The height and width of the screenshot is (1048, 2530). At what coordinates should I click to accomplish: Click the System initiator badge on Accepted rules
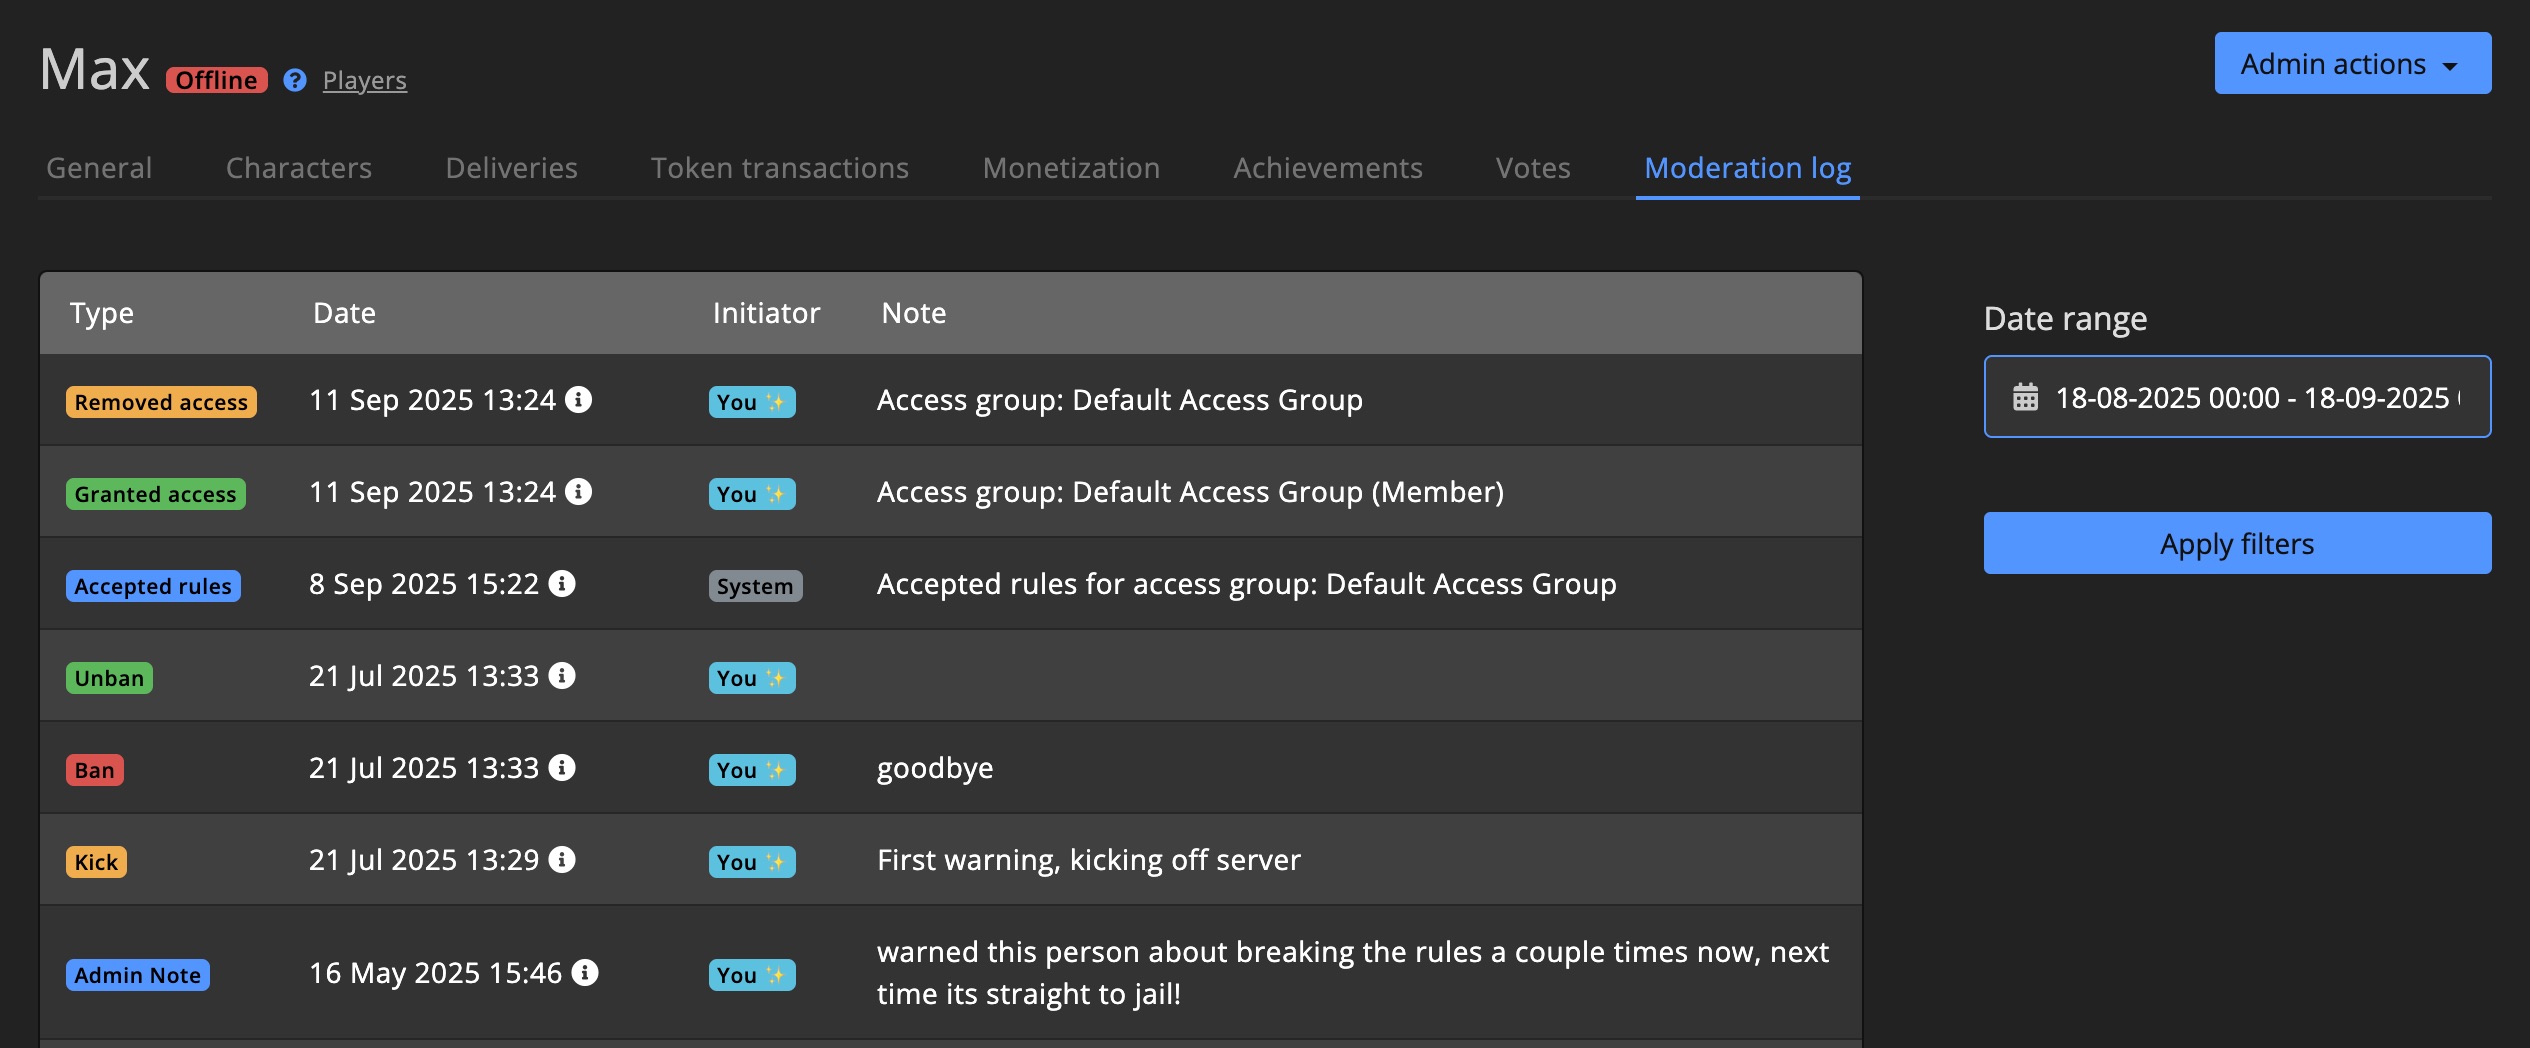click(x=755, y=585)
